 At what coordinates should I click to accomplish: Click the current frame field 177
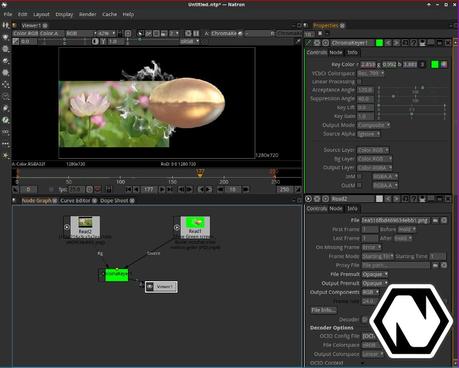pyautogui.click(x=149, y=190)
